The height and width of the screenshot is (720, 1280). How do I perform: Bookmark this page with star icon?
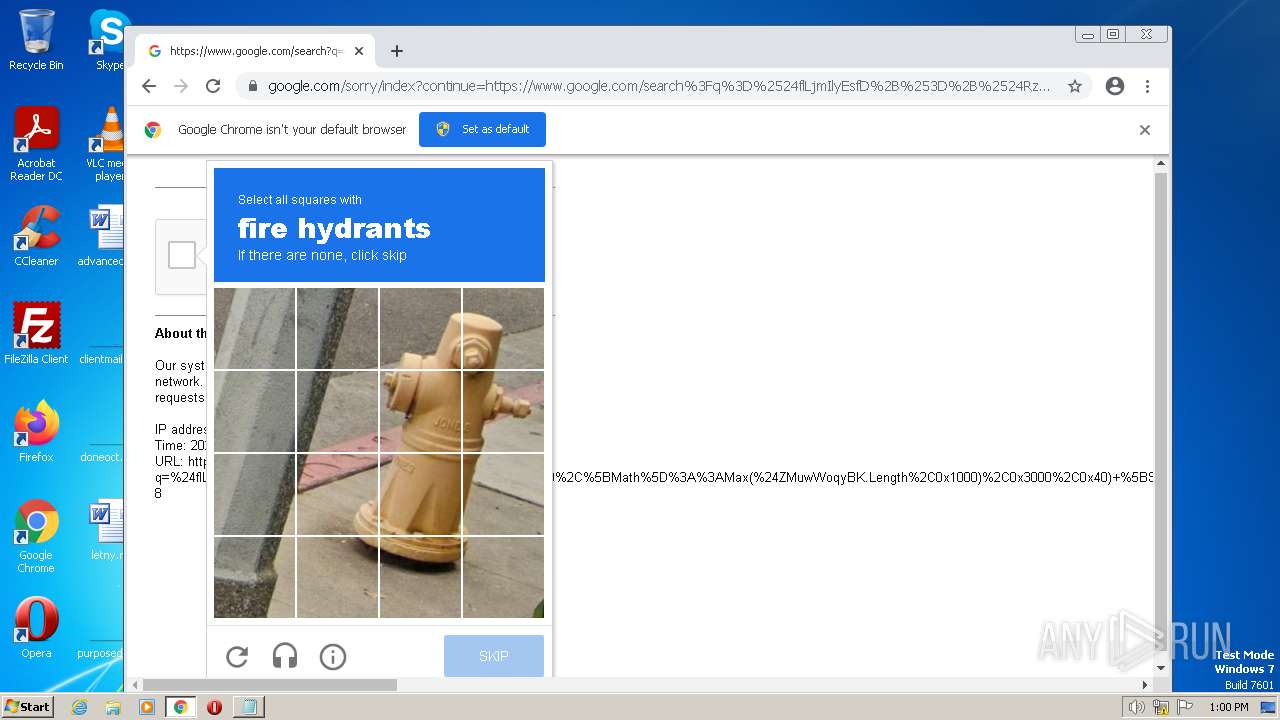[x=1075, y=86]
